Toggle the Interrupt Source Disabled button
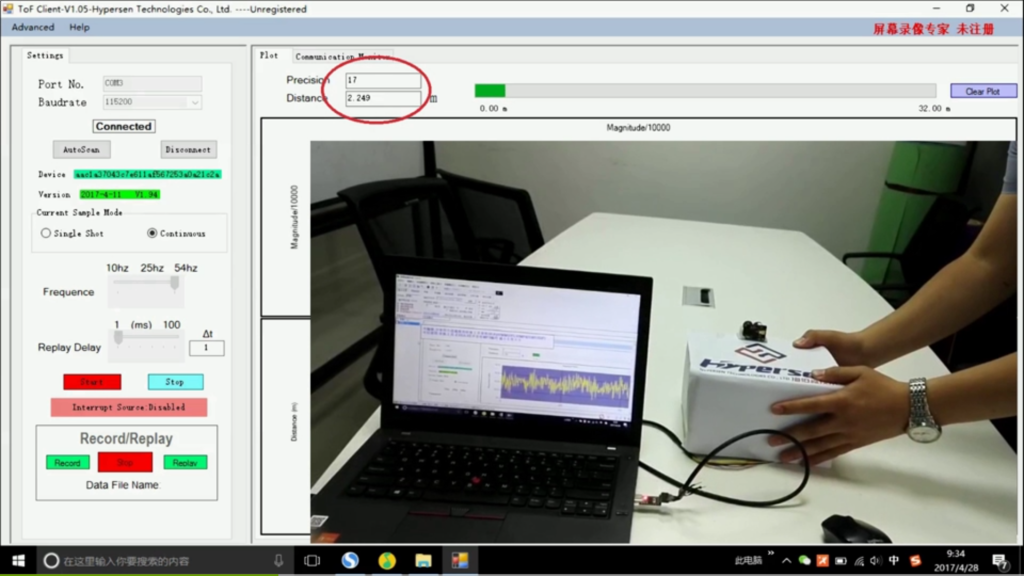This screenshot has width=1024, height=576. pyautogui.click(x=129, y=408)
